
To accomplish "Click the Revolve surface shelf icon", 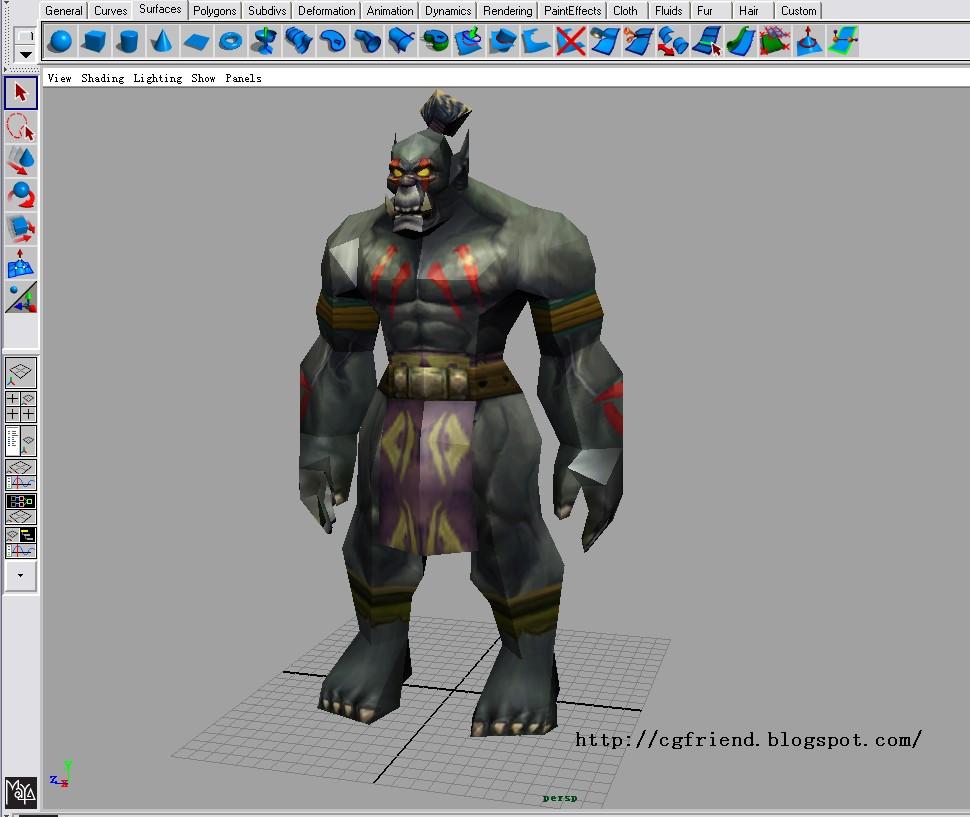I will (265, 41).
